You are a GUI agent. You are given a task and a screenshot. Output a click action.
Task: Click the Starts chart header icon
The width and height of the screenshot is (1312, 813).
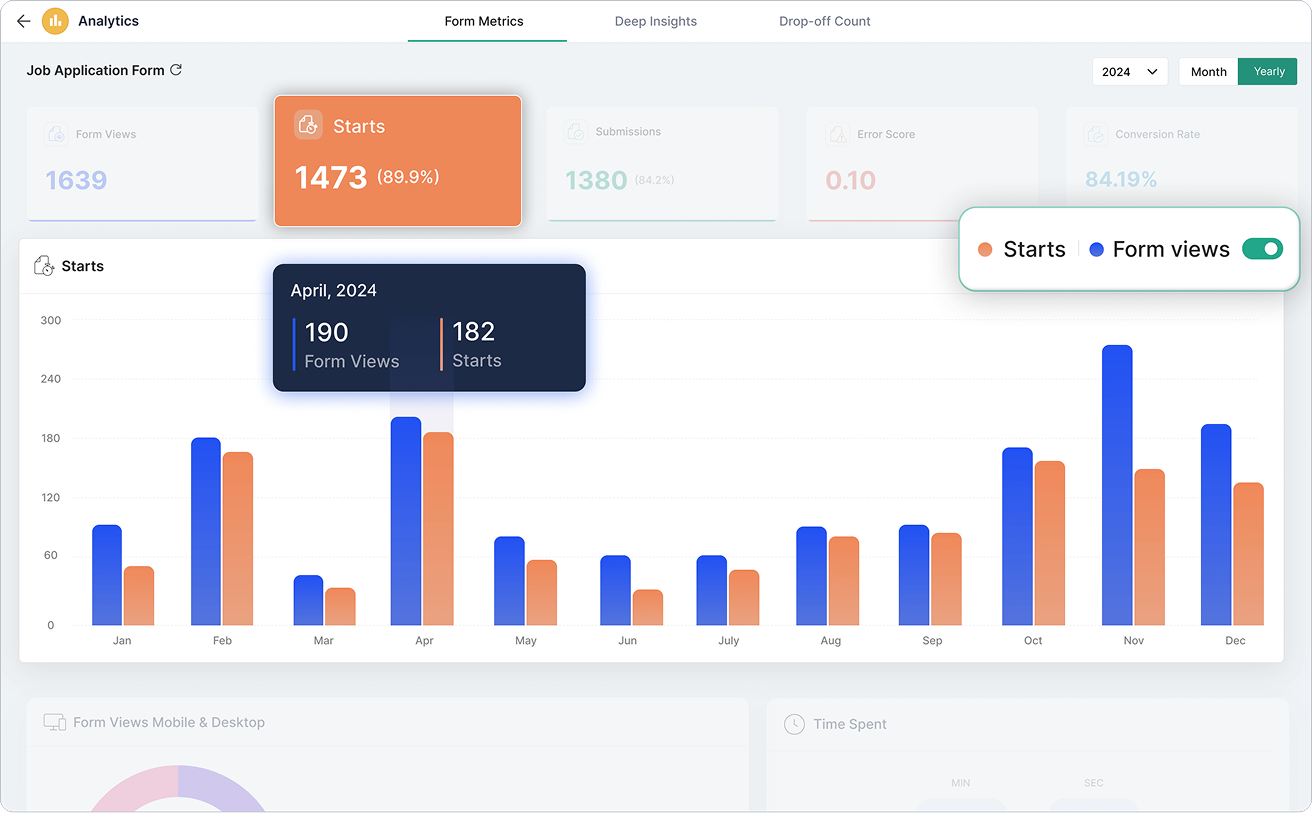pos(44,266)
